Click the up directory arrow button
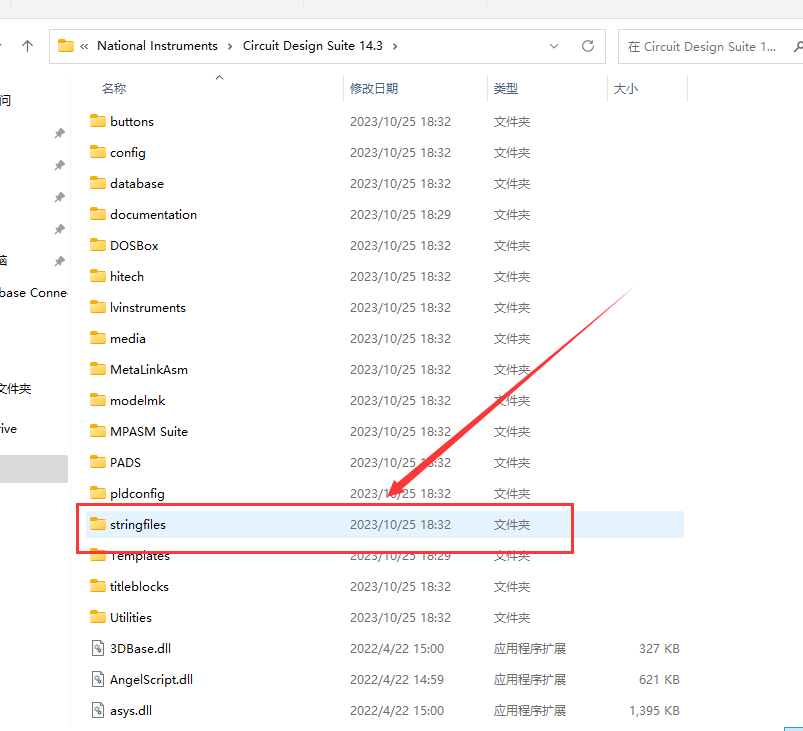 coord(27,46)
